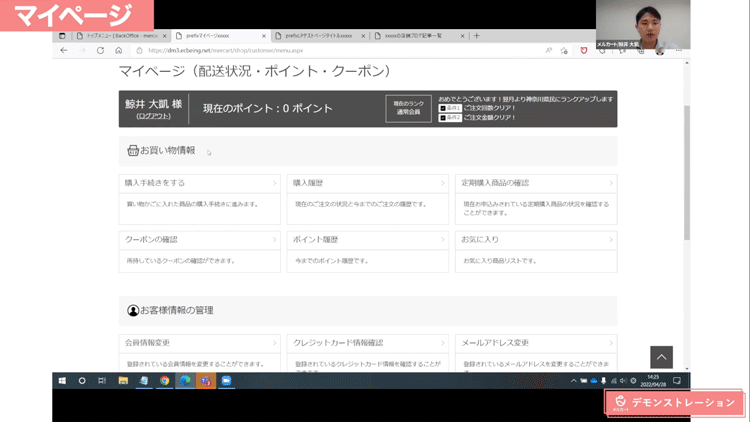750x422 pixels.
Task: Click the read aloud icon in address bar
Action: [549, 50]
